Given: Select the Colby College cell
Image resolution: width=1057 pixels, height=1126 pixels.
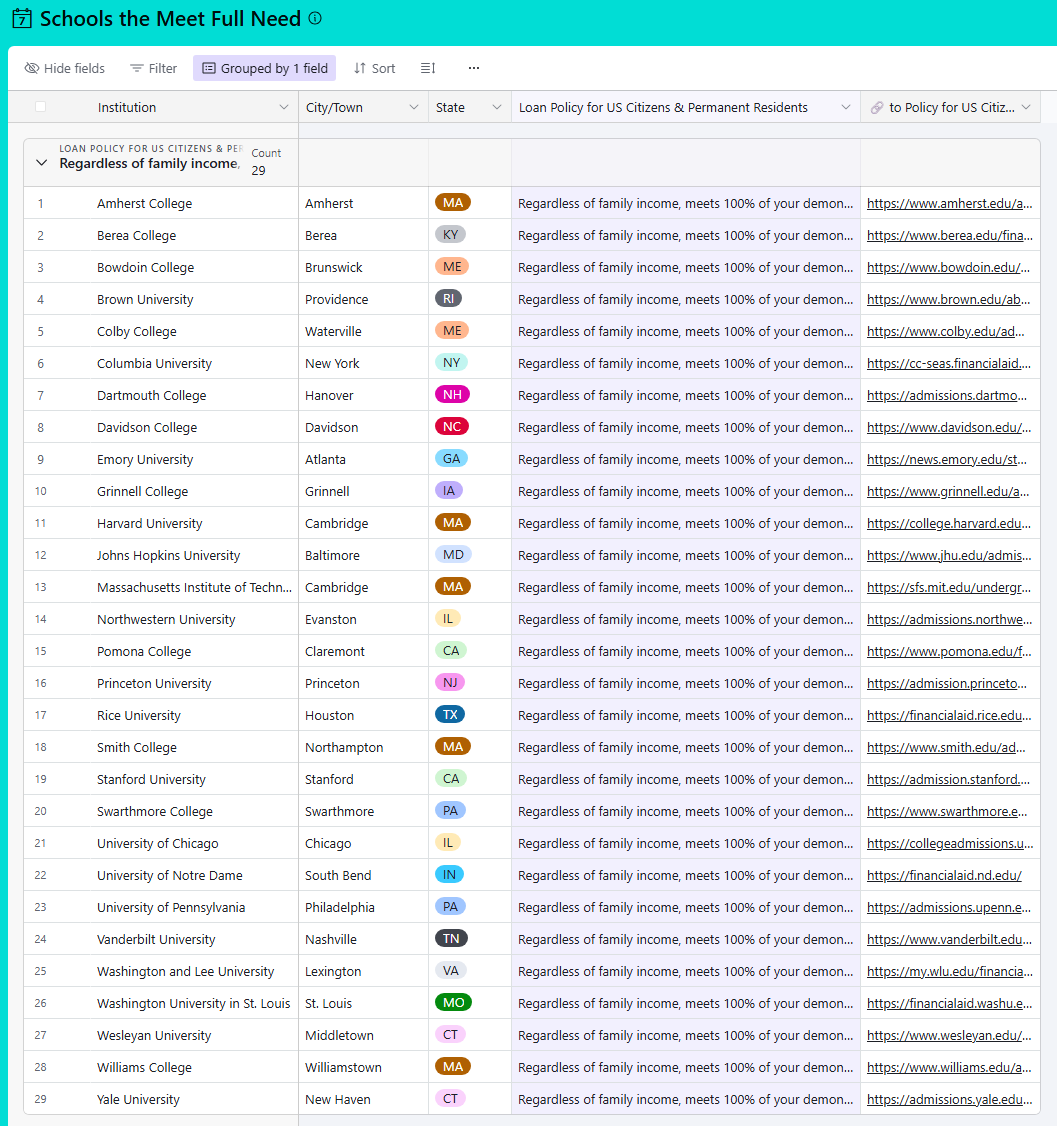Looking at the screenshot, I should click(194, 331).
